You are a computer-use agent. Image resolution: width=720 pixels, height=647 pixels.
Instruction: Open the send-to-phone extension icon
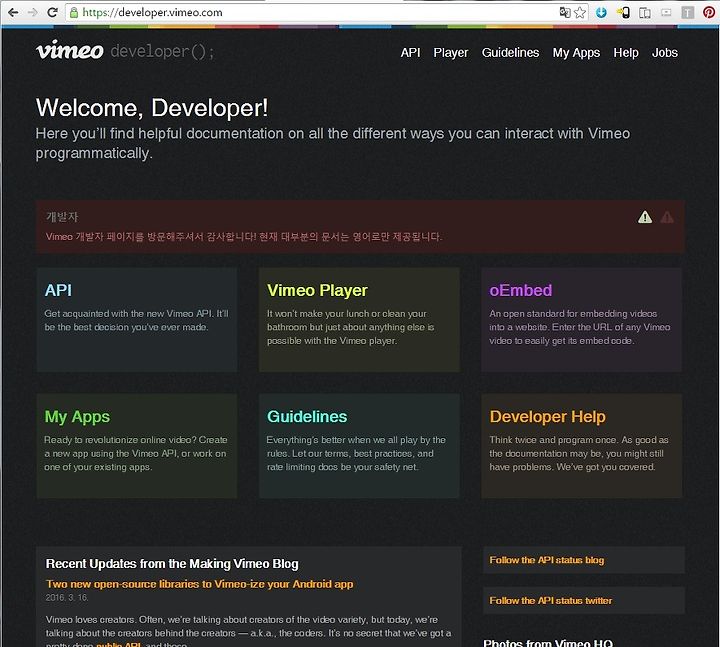pos(623,12)
